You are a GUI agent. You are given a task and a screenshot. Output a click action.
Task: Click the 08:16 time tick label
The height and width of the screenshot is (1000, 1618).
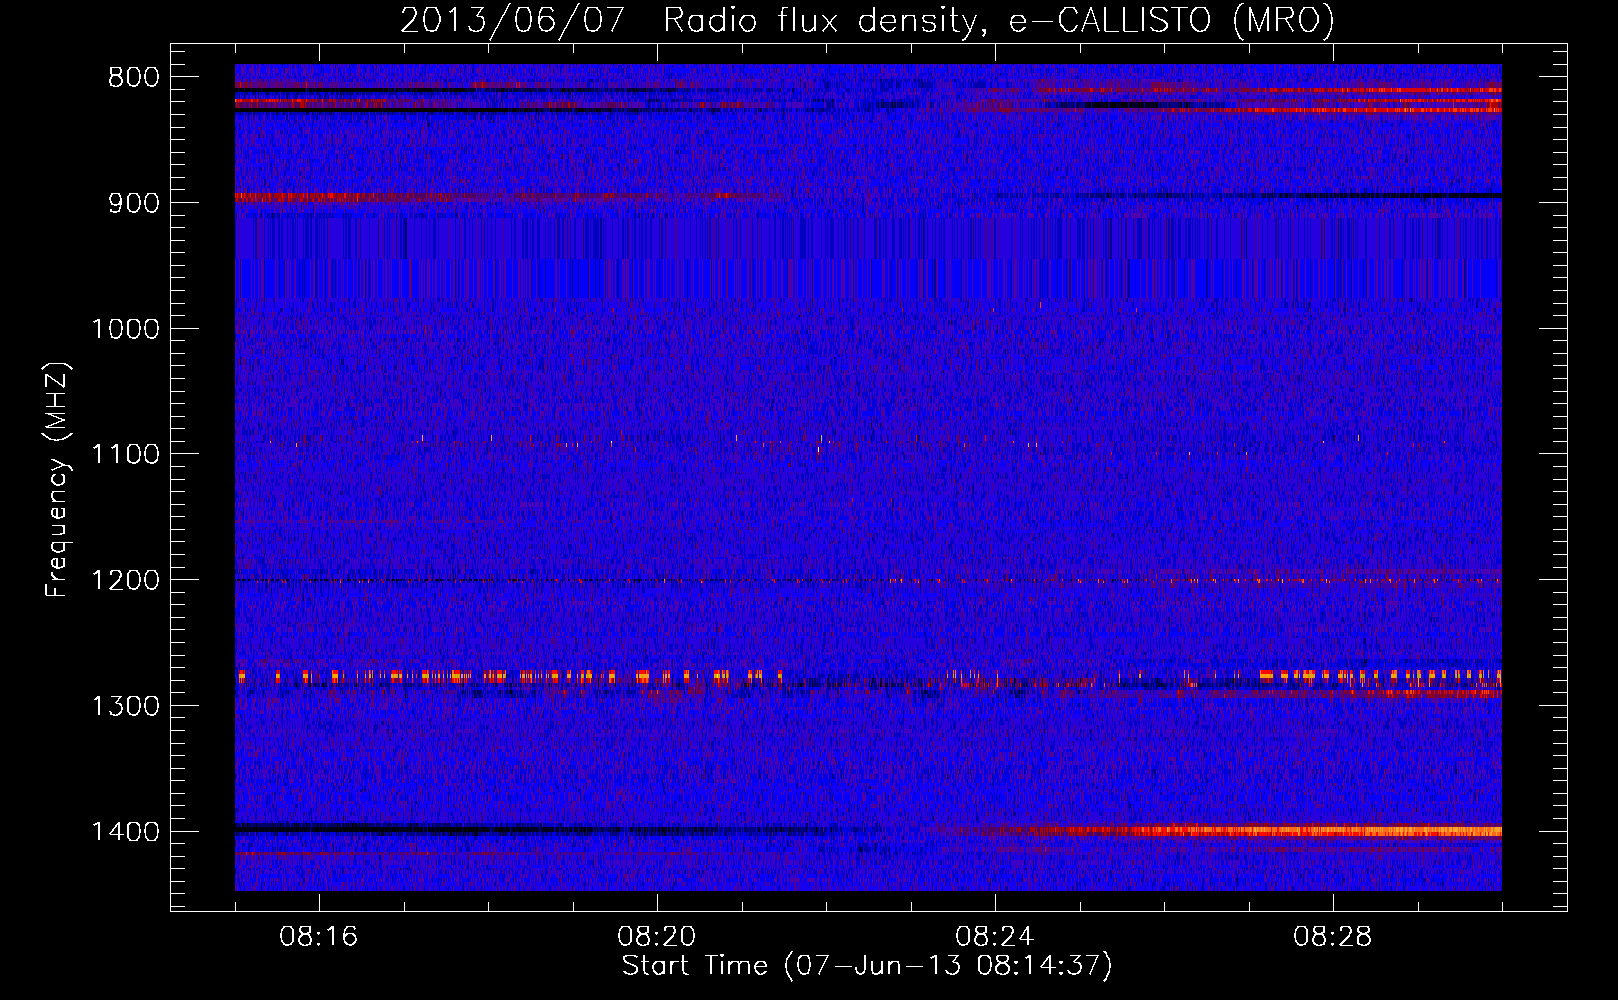click(319, 937)
